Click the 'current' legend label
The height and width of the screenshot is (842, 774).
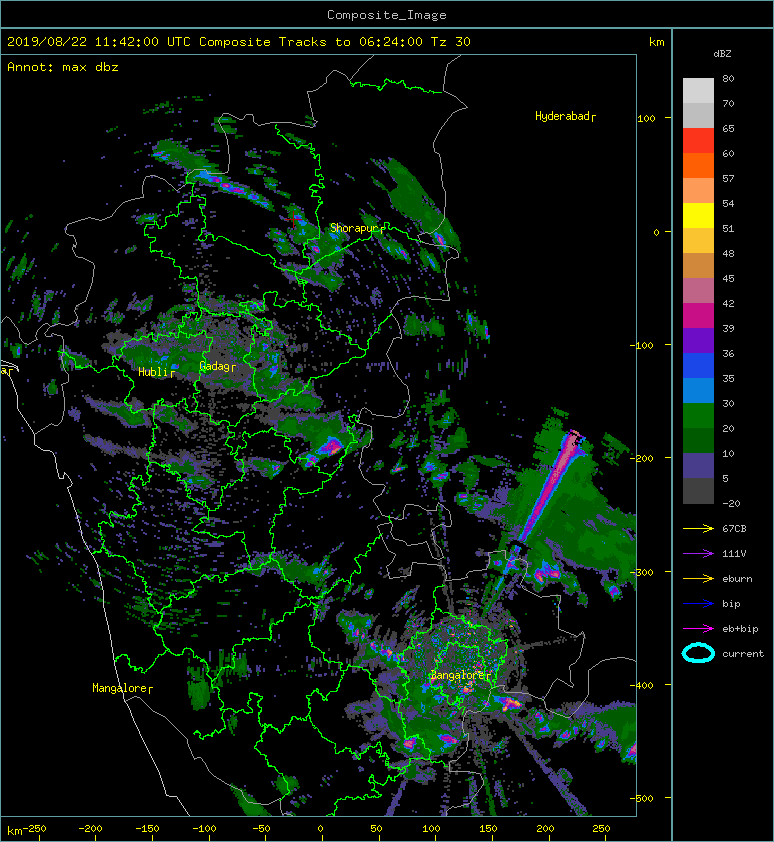(743, 654)
